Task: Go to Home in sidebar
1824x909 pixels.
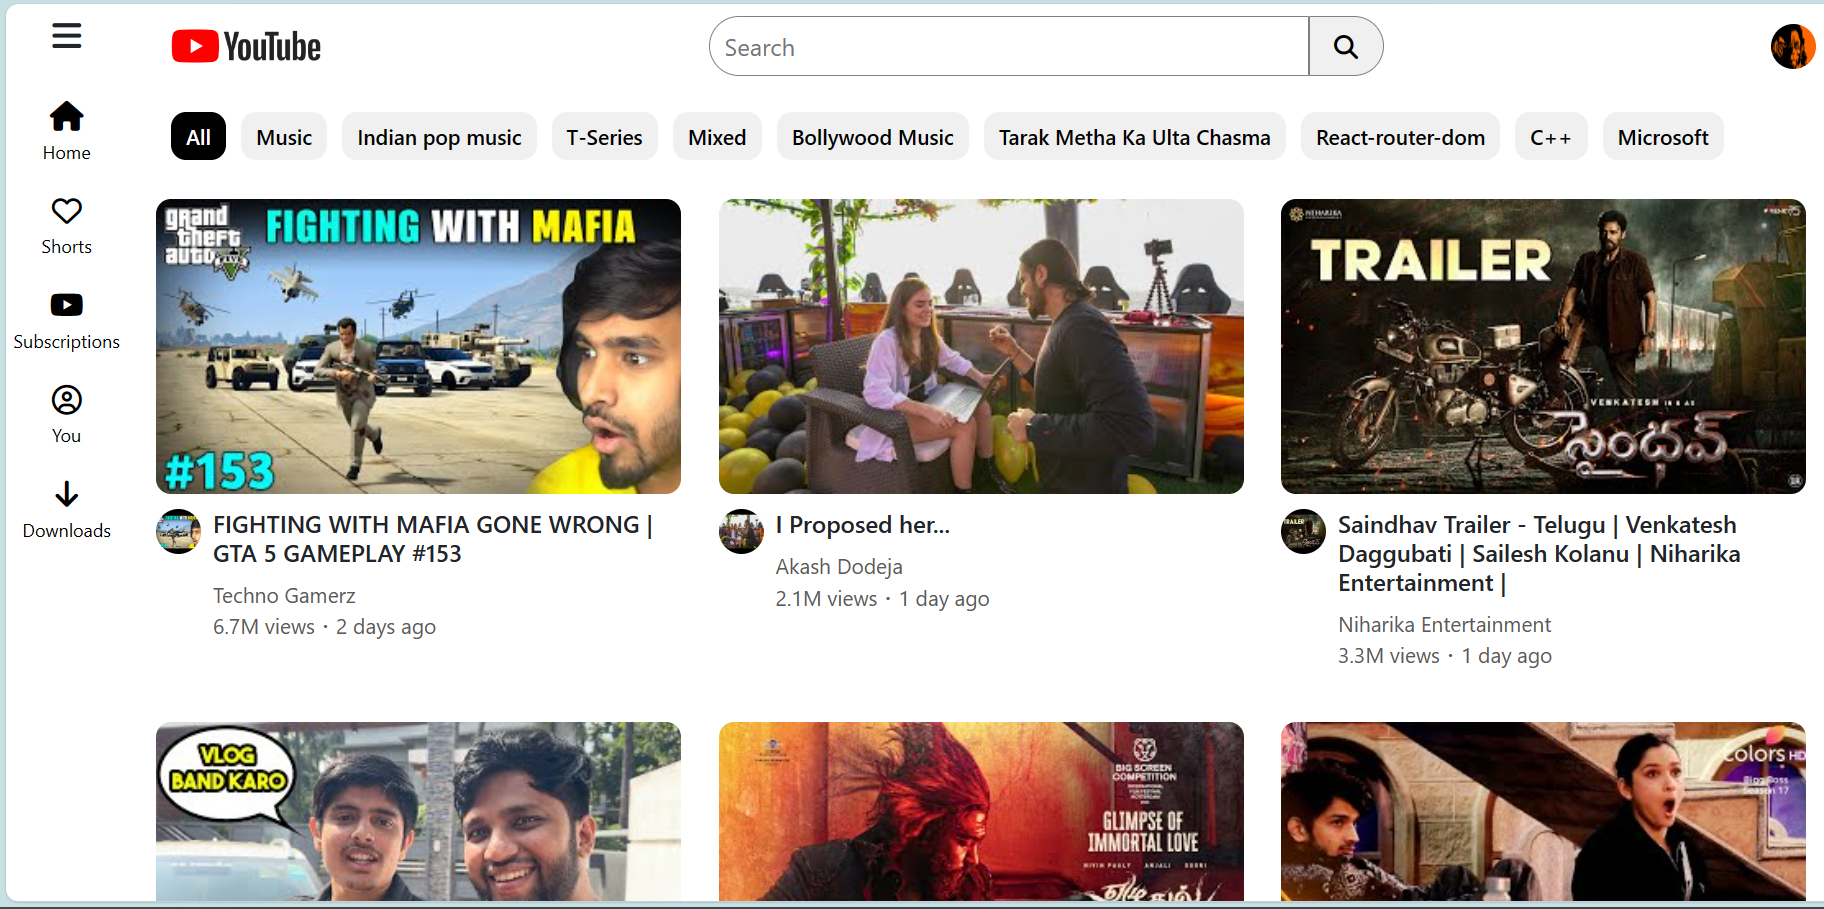Action: (x=67, y=131)
